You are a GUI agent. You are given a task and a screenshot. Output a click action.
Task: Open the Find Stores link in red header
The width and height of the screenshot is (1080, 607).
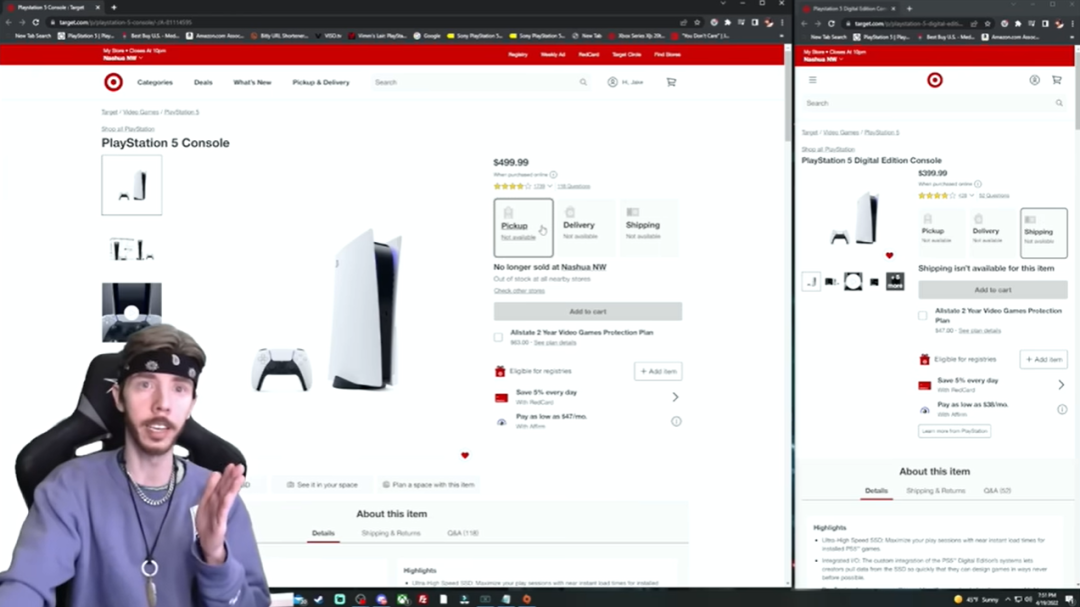click(667, 54)
